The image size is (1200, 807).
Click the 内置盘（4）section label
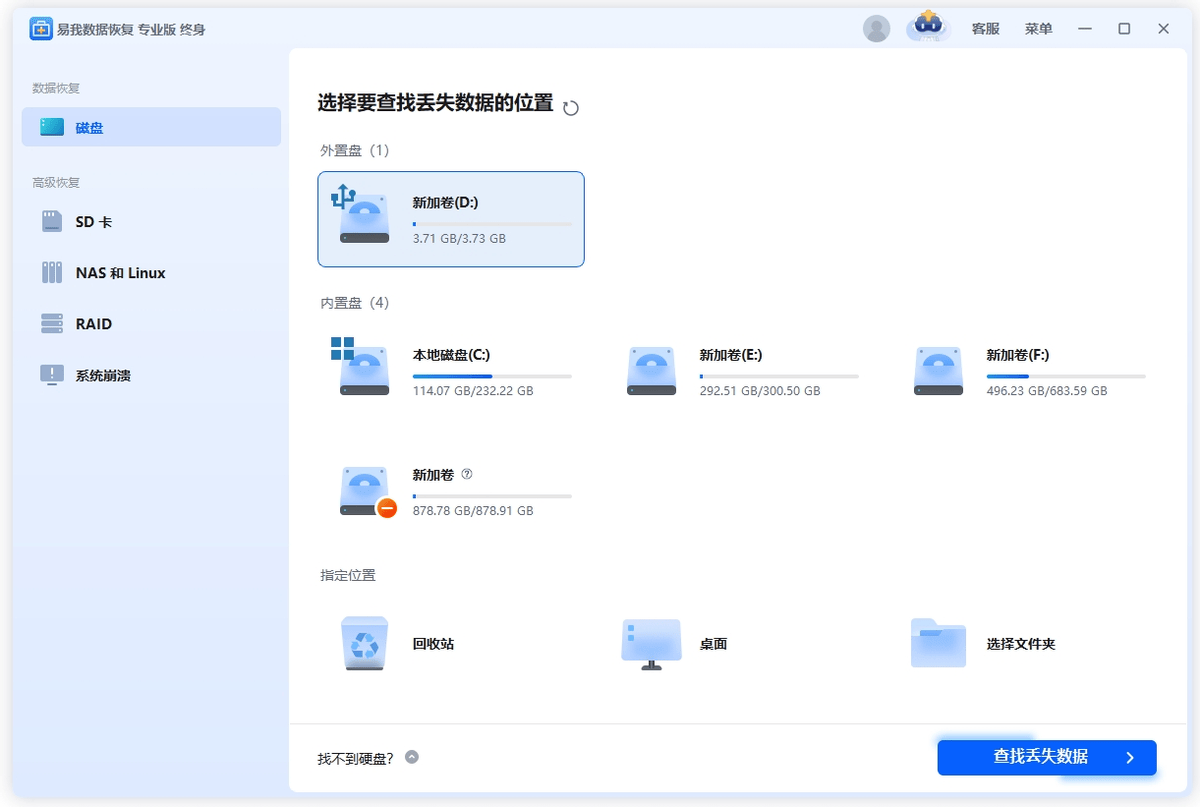tap(354, 302)
